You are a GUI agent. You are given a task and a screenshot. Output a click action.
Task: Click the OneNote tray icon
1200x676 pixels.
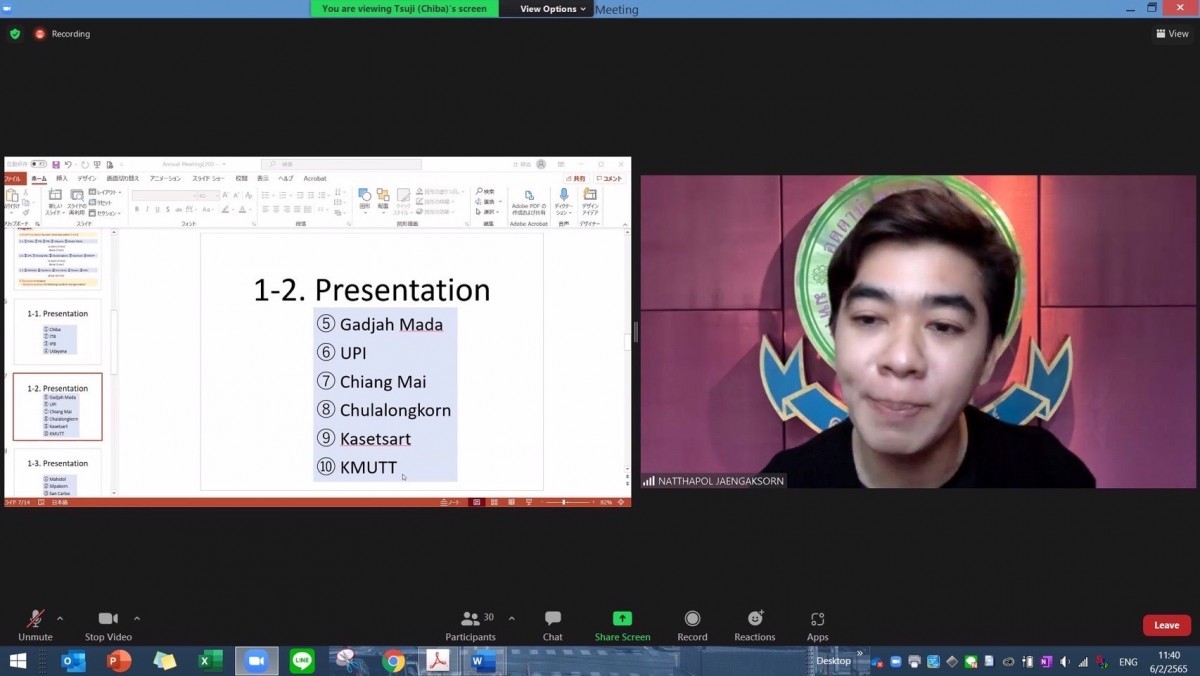(x=1045, y=662)
